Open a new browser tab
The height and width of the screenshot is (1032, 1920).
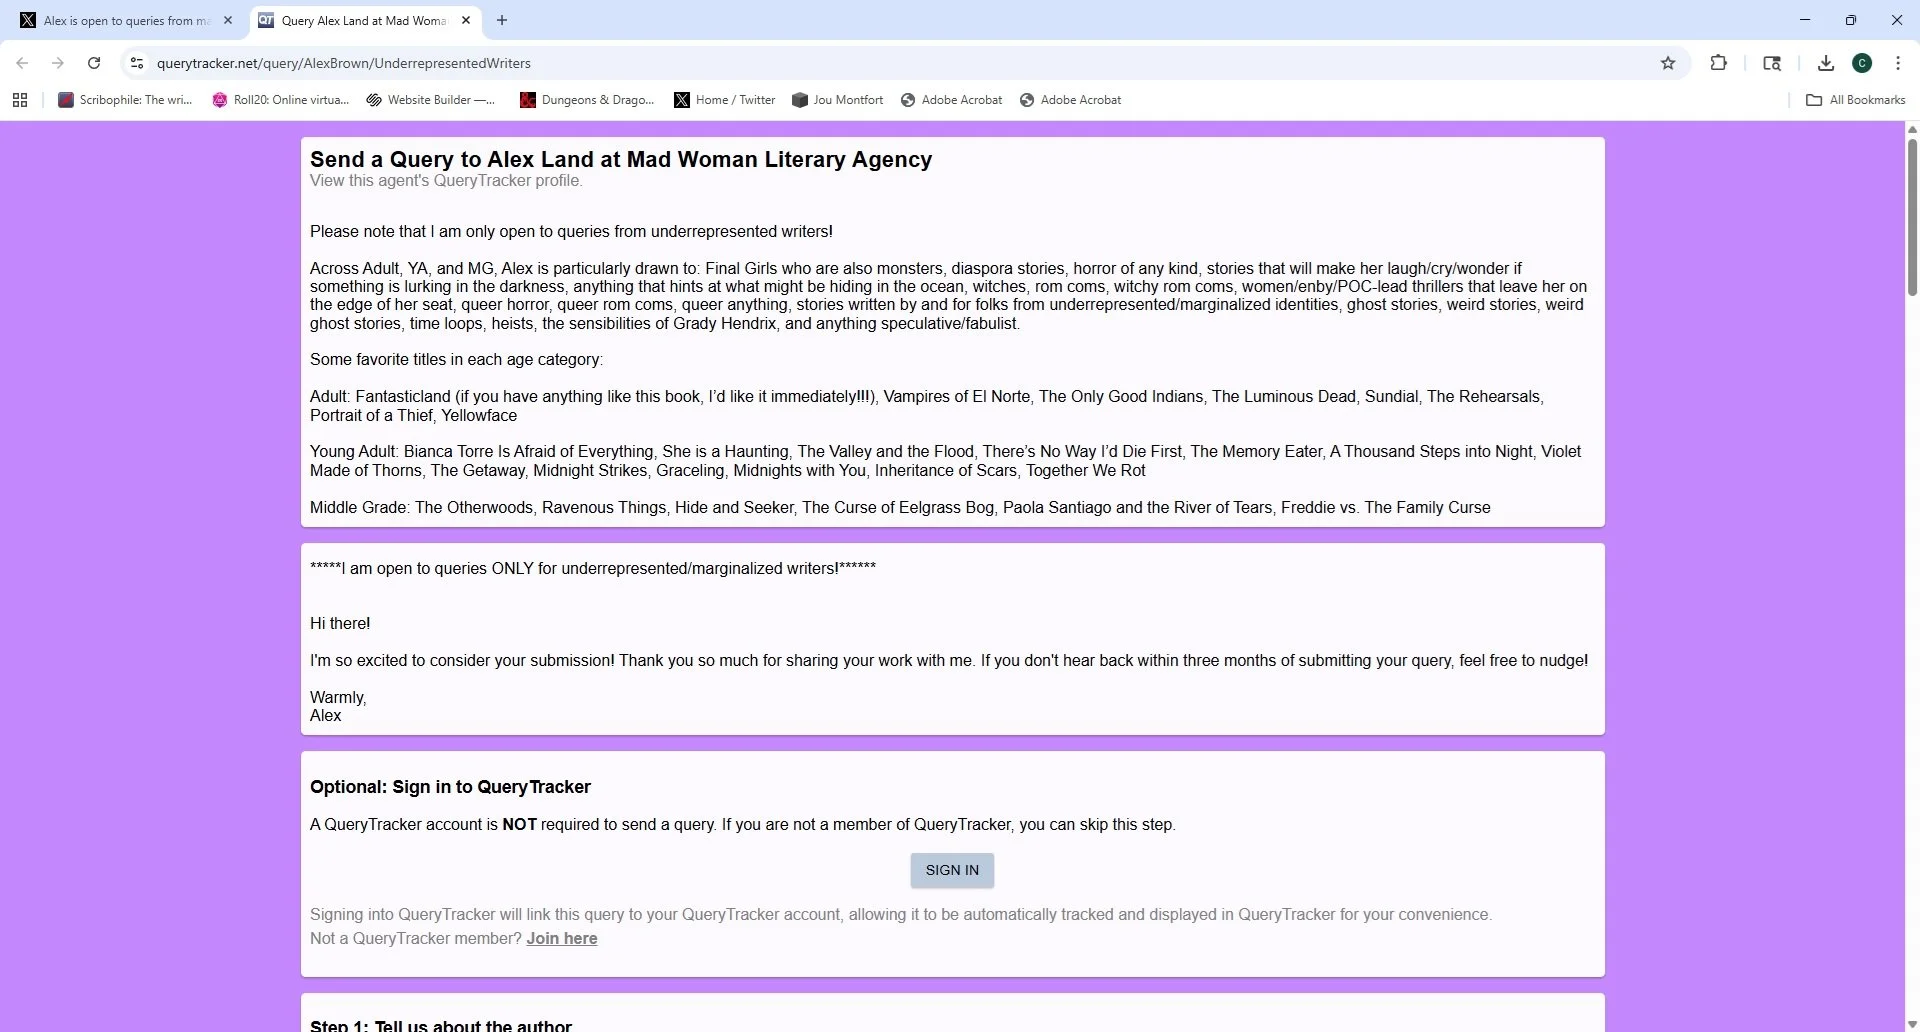pos(502,20)
